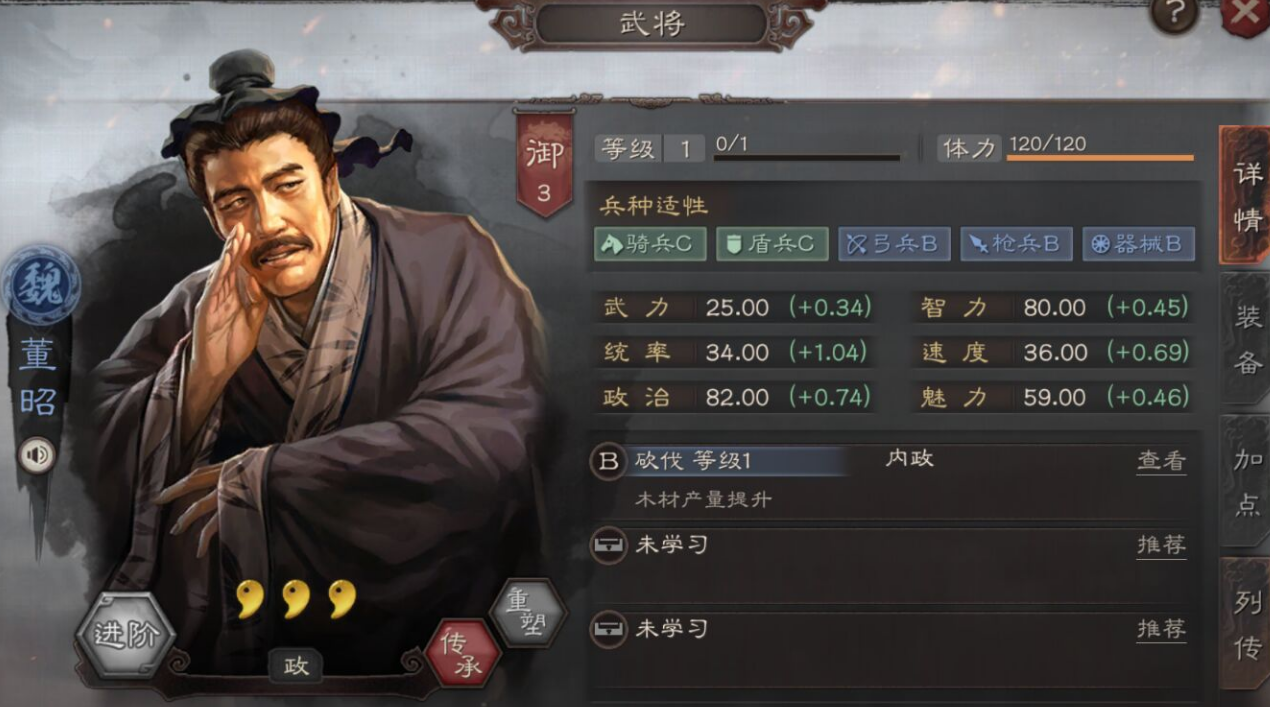
Task: Click 查看 link for the 砍伐 skill
Action: pos(1161,461)
